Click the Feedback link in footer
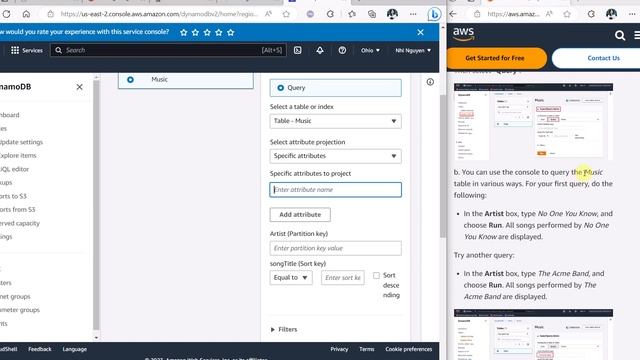640x360 pixels. tap(40, 349)
